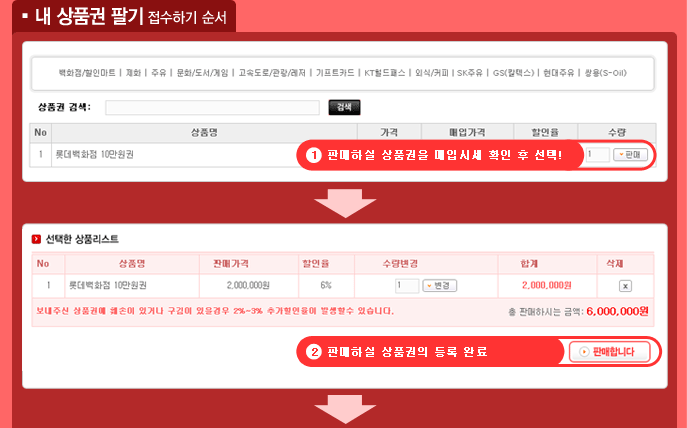This screenshot has width=687, height=428.
Task: Select the SK주유 category
Action: tap(470, 73)
